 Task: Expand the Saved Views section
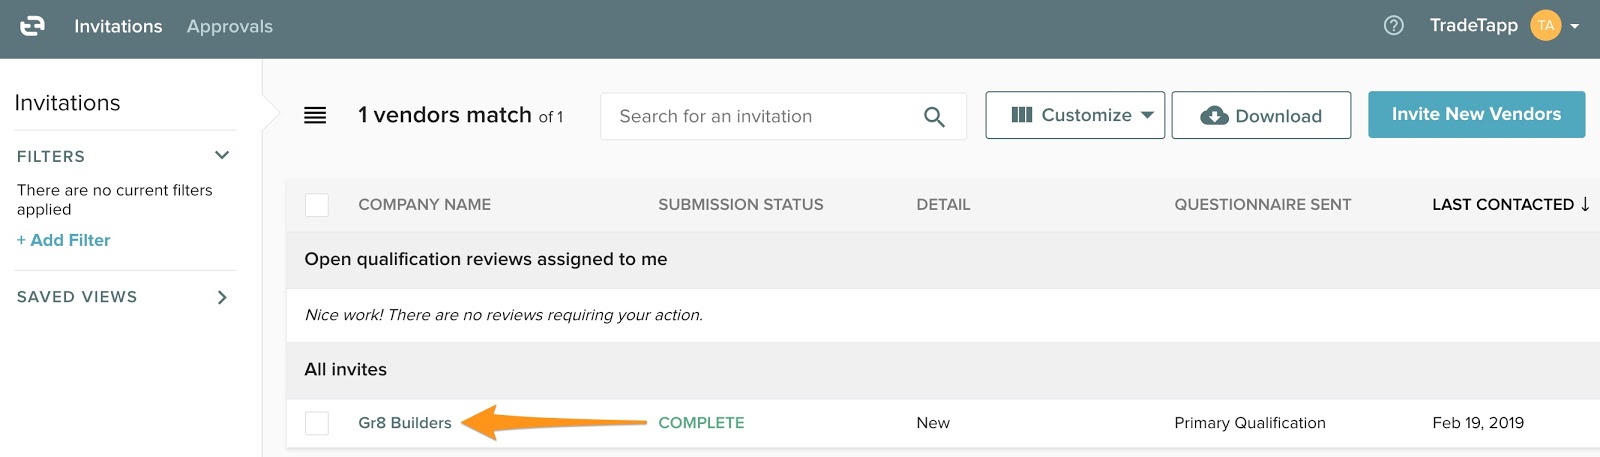click(222, 297)
